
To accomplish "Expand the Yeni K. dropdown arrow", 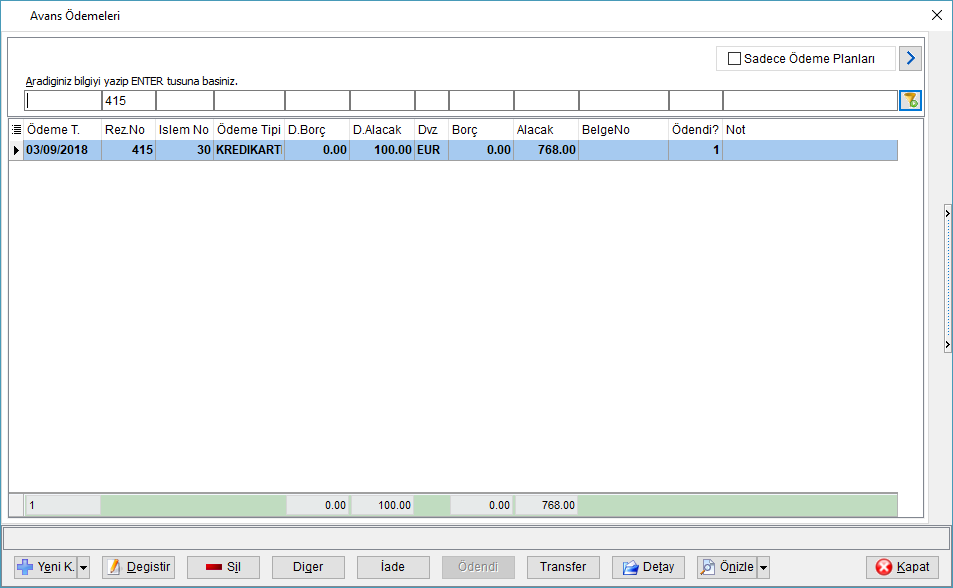I will coord(84,567).
